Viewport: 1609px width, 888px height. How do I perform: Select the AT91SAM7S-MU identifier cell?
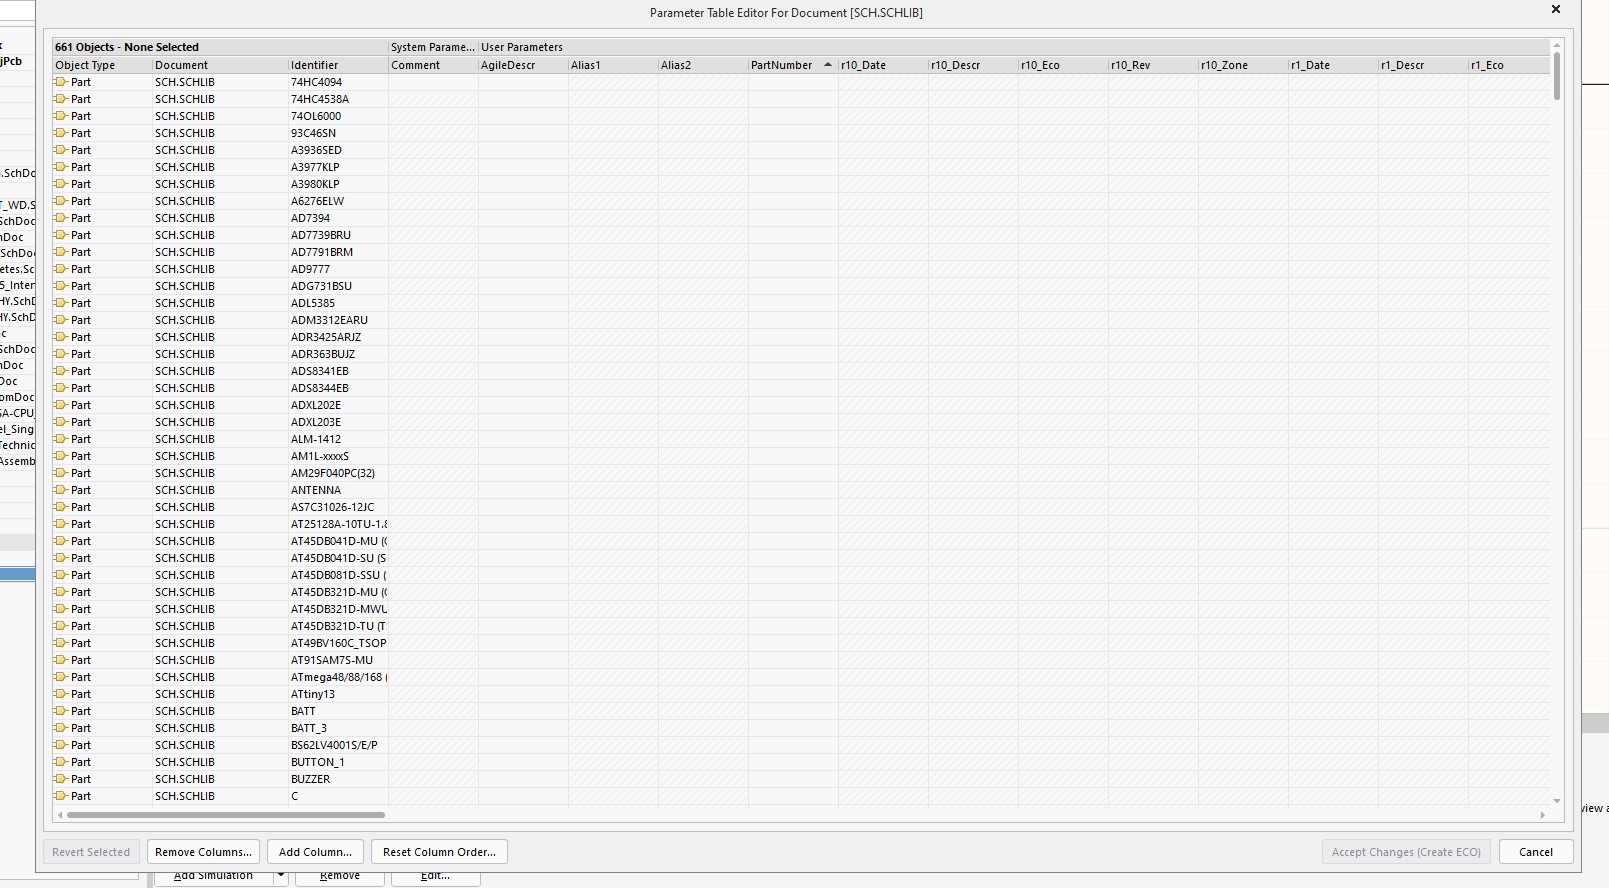tap(338, 660)
